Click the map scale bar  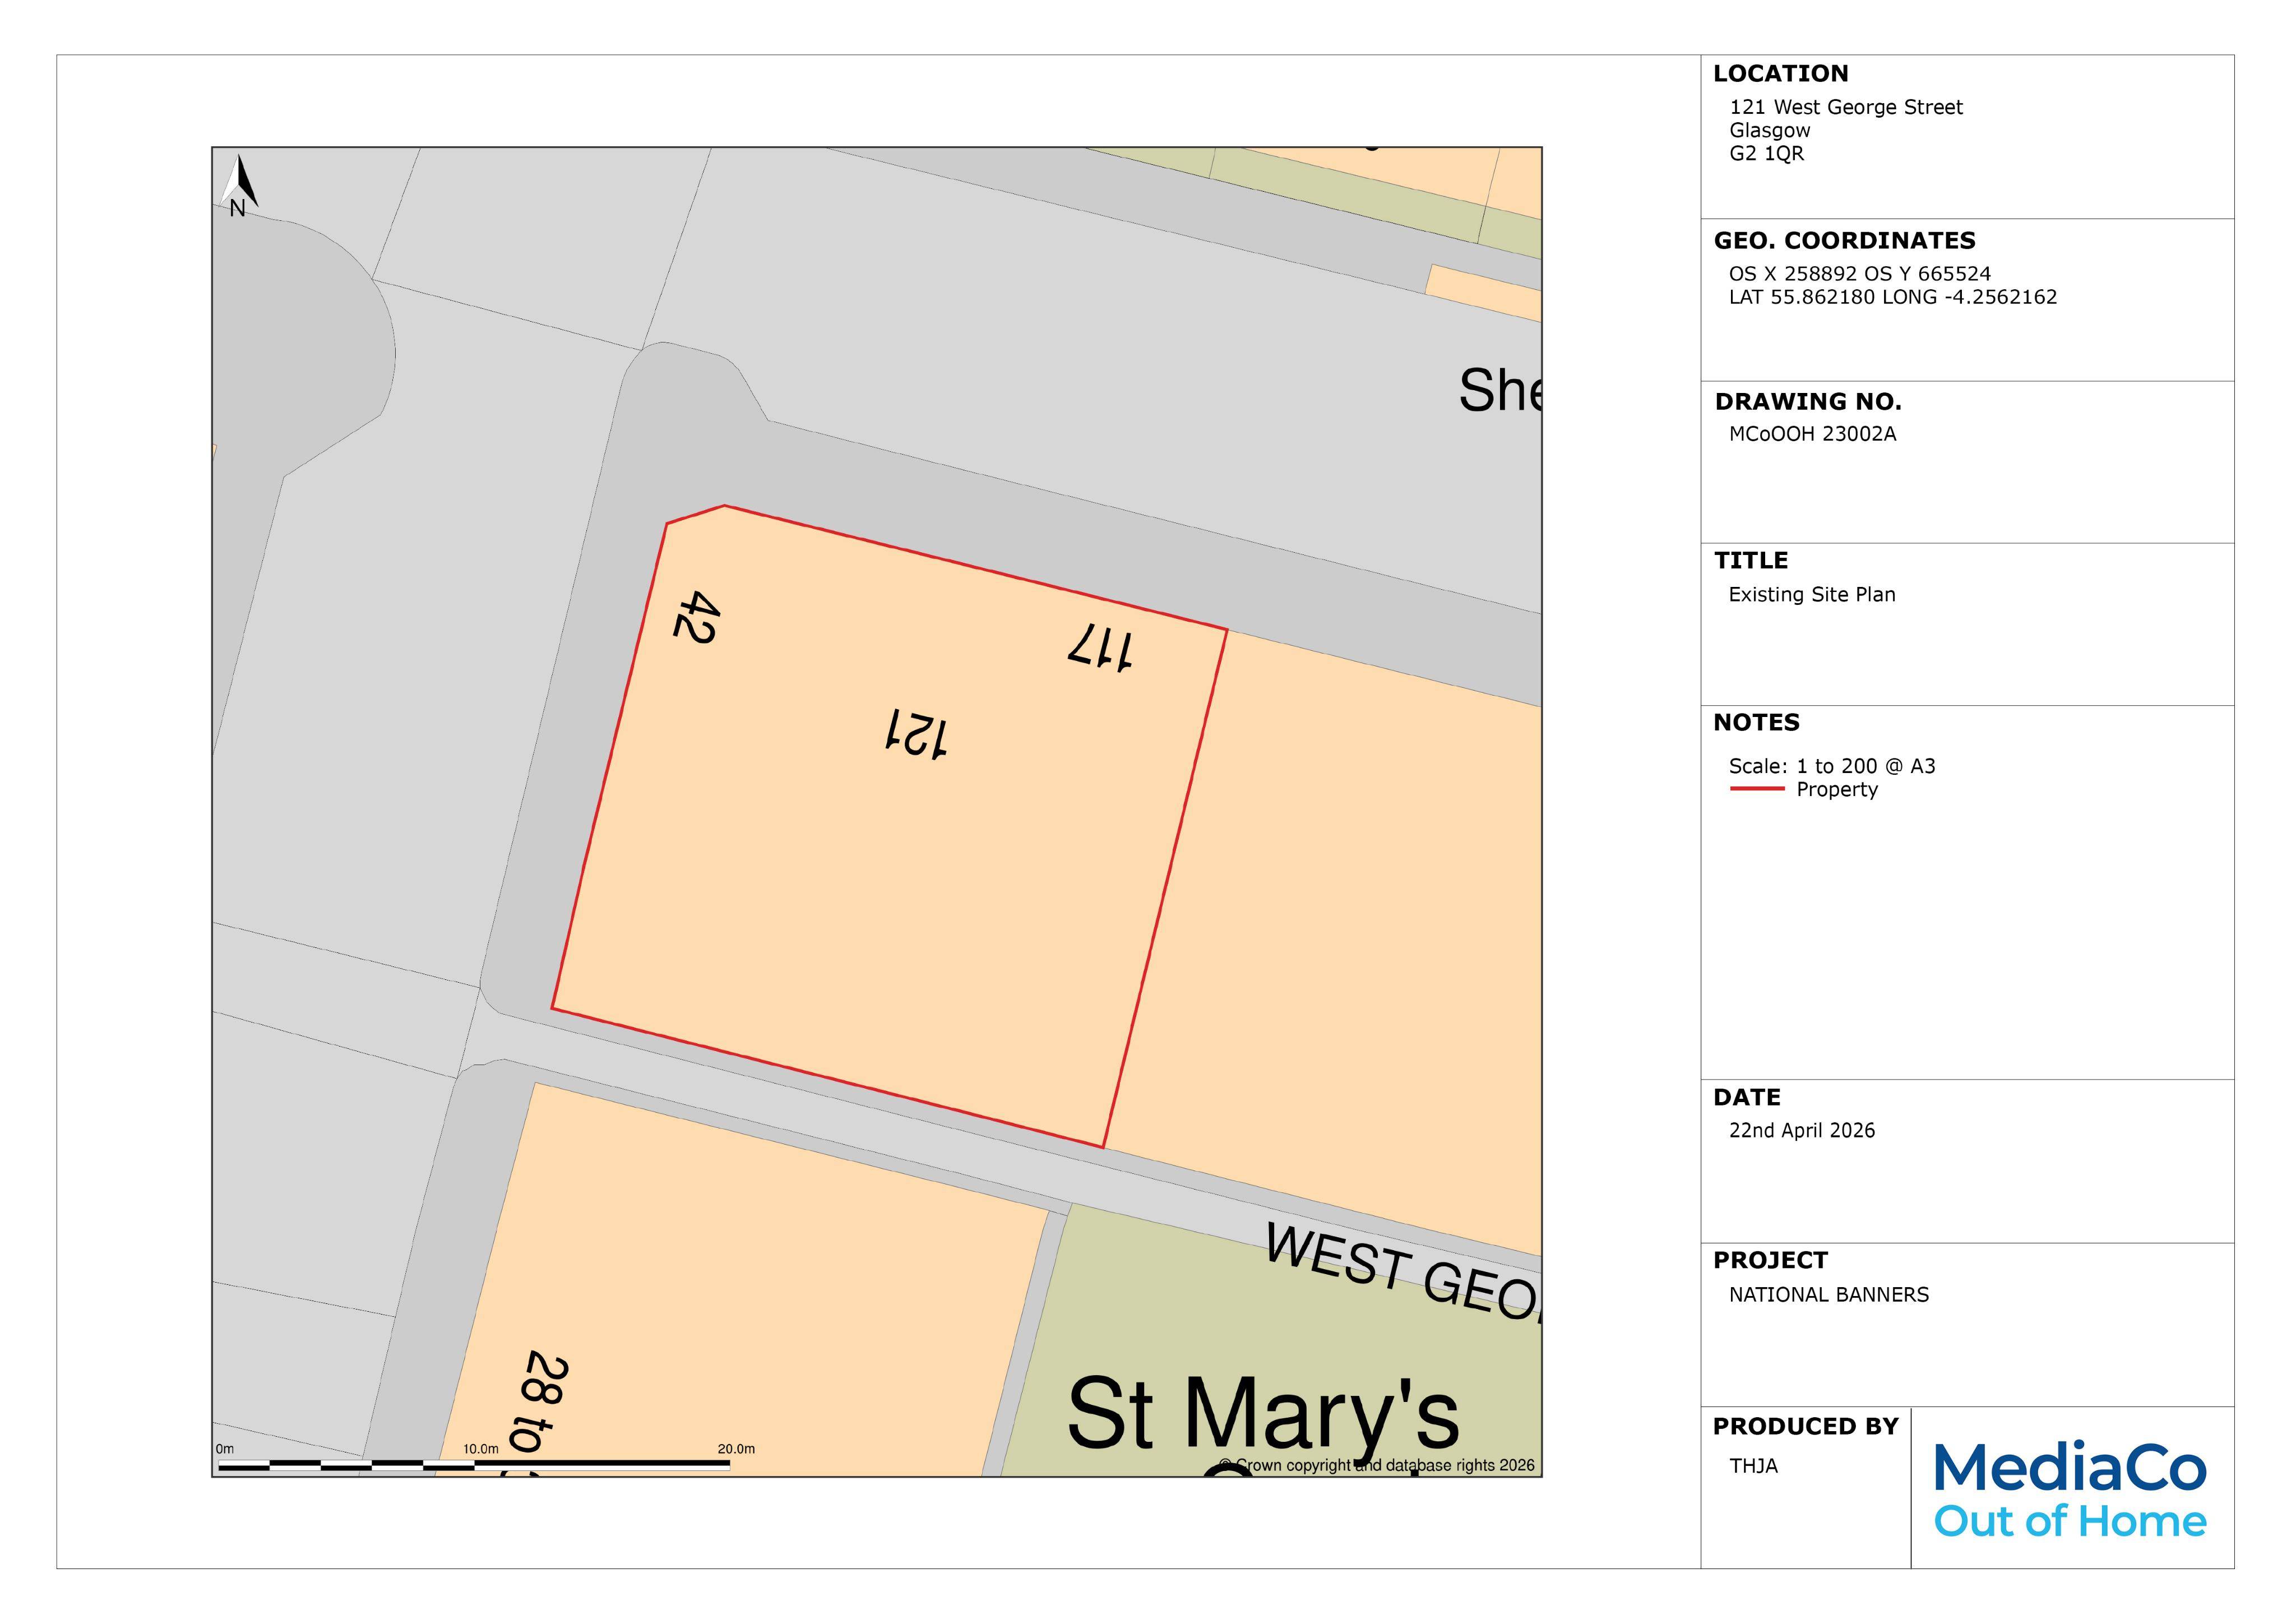pos(474,1464)
